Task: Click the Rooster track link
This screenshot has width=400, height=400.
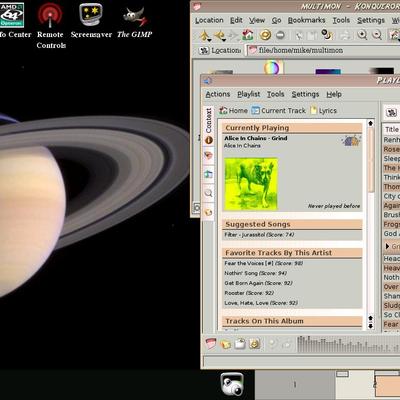Action: pyautogui.click(x=249, y=293)
